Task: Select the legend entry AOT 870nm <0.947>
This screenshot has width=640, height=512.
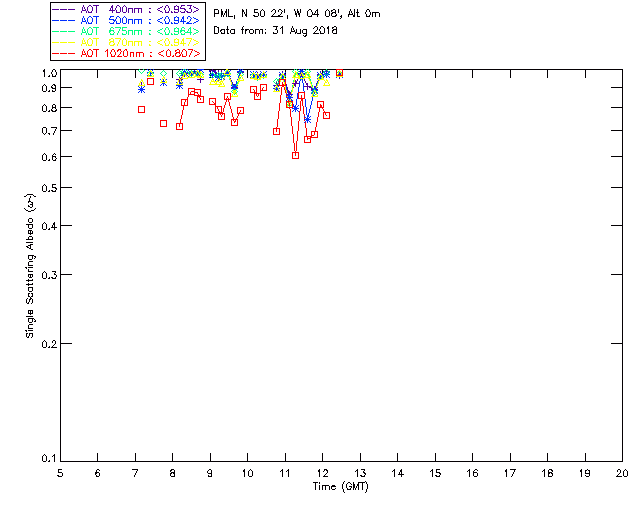Action: coord(126,42)
